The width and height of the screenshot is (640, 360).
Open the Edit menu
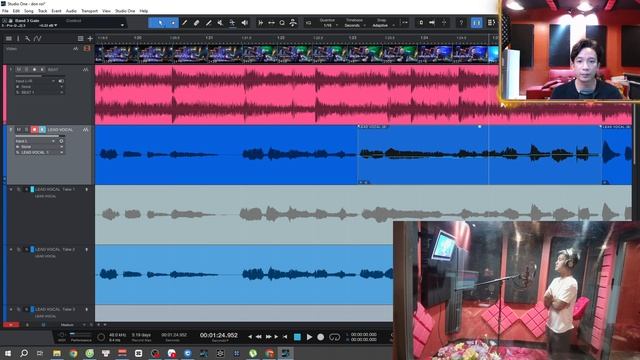click(x=16, y=11)
